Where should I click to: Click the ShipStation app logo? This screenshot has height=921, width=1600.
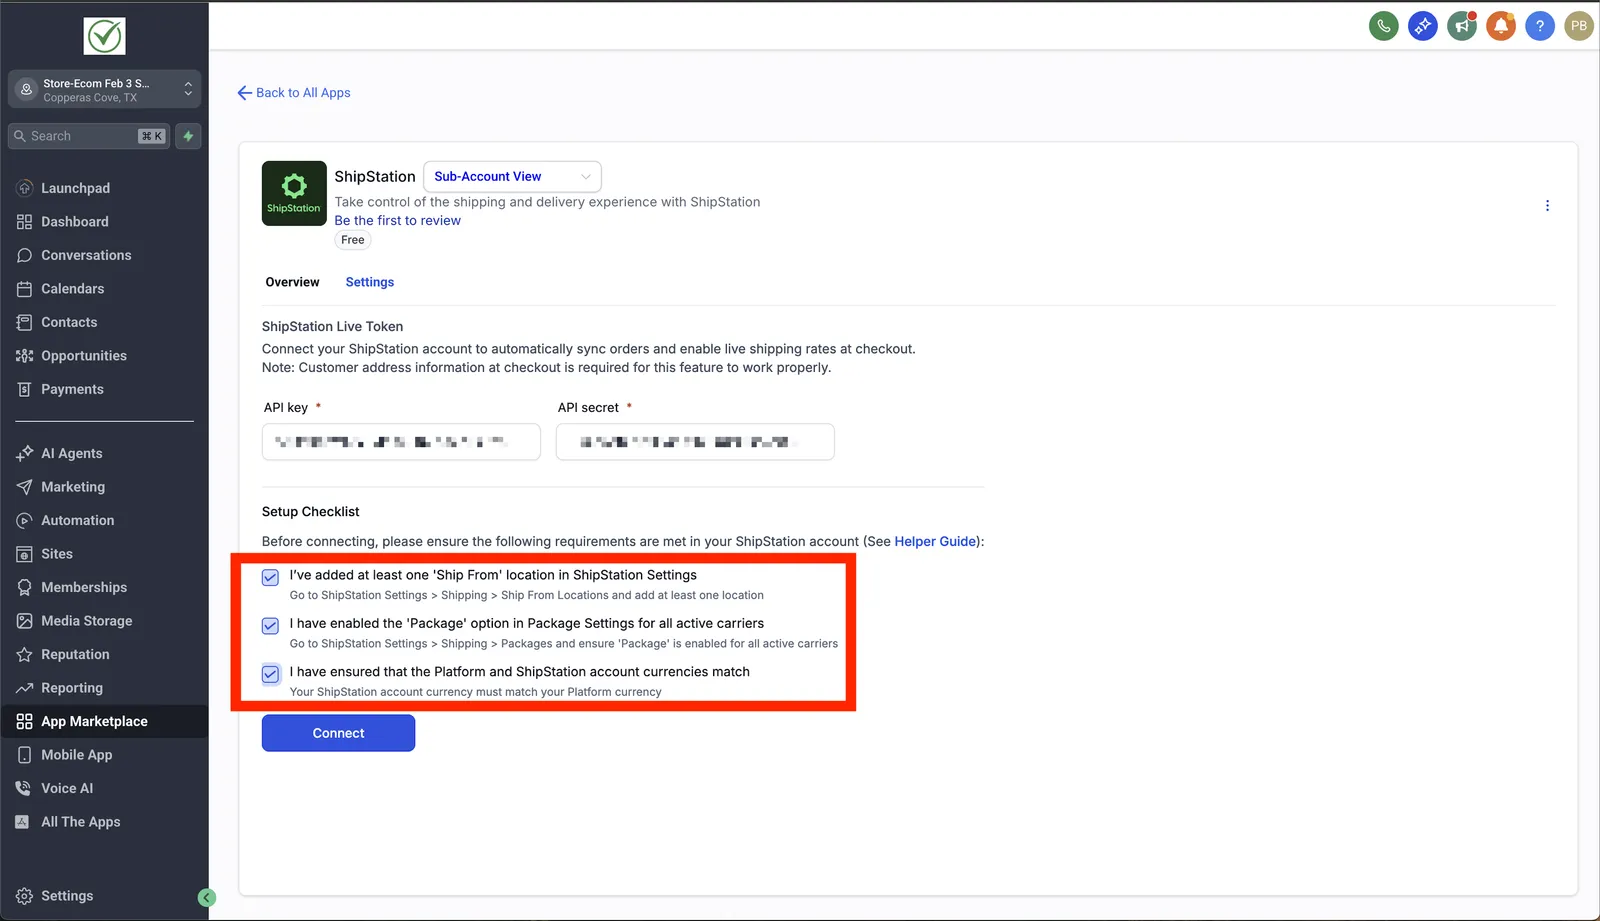pos(294,193)
